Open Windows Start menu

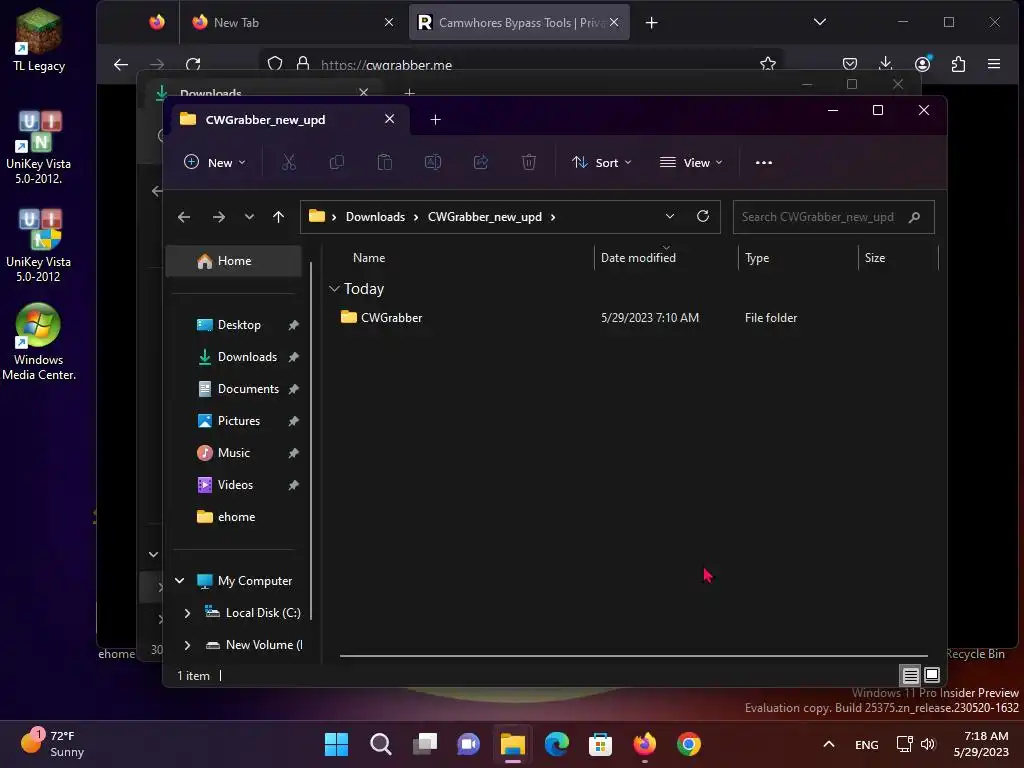click(x=336, y=744)
